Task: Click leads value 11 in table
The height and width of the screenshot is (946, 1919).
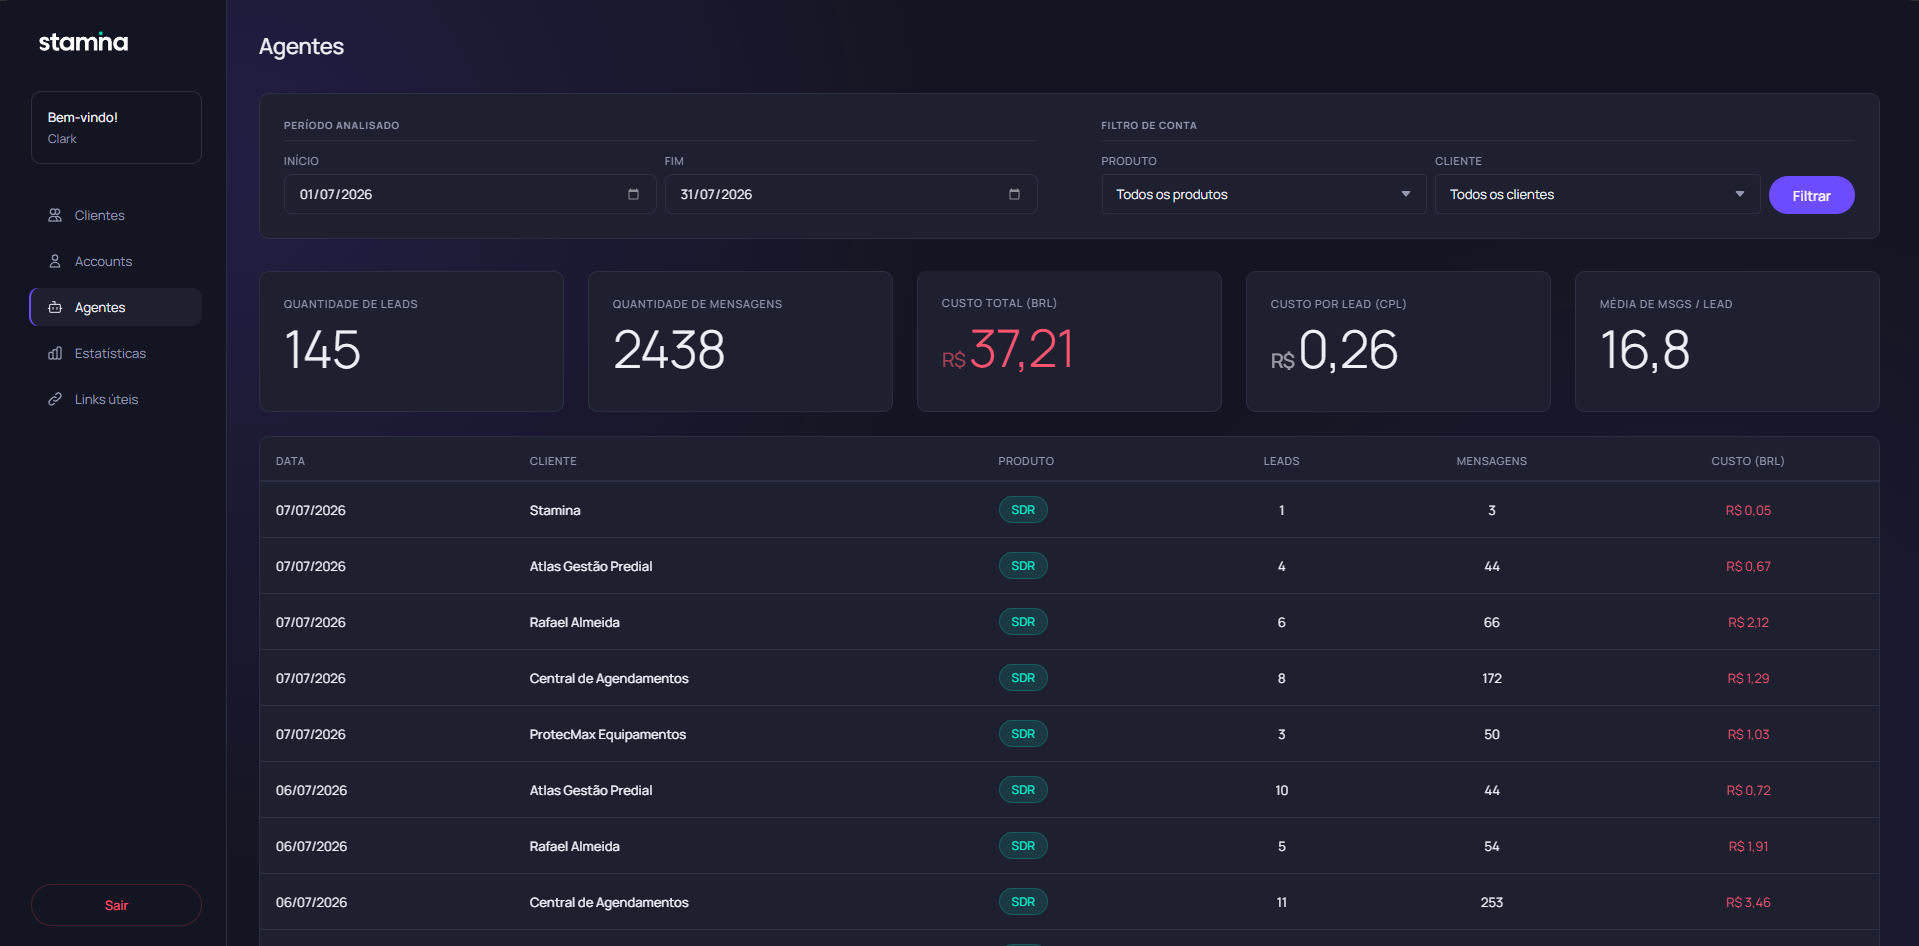Action: (x=1281, y=902)
